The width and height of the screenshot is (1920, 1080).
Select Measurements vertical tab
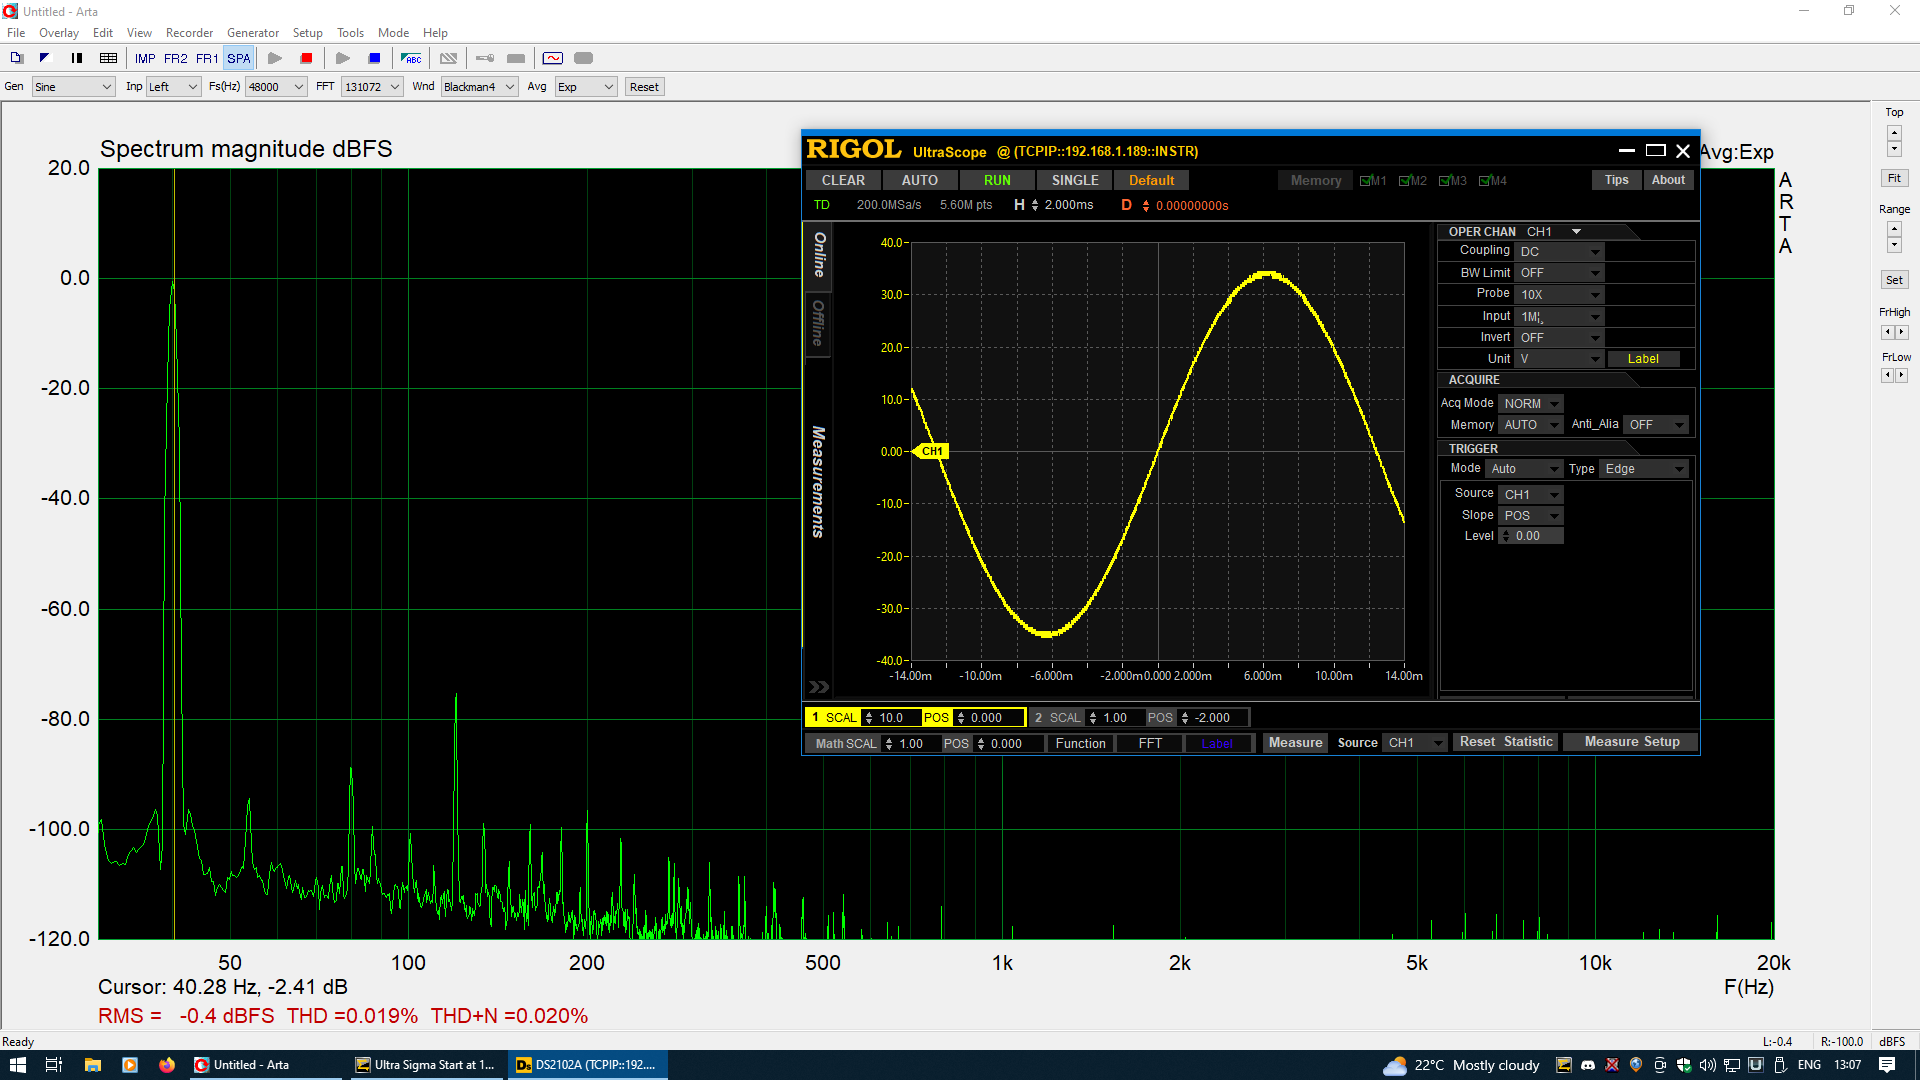click(x=818, y=482)
